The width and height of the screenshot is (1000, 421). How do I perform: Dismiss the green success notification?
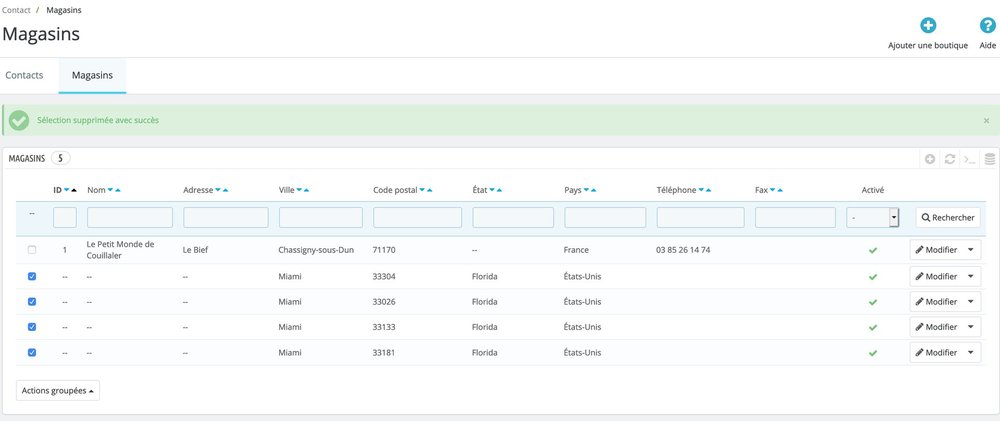click(987, 121)
